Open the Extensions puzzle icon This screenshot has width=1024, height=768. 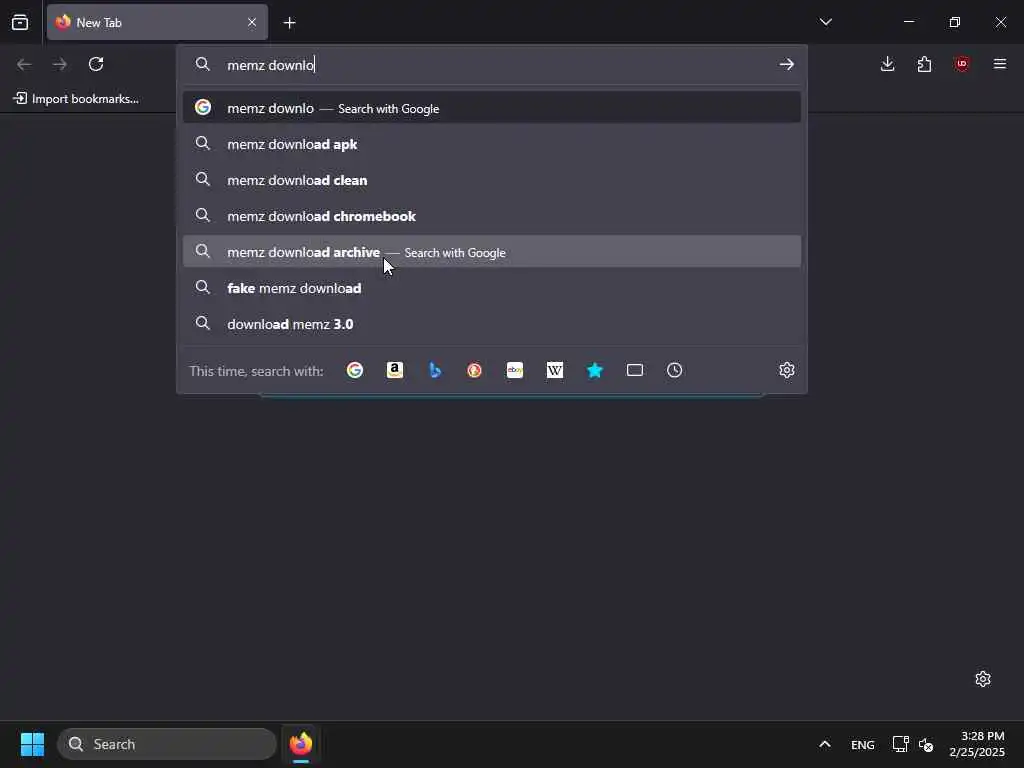click(x=924, y=64)
